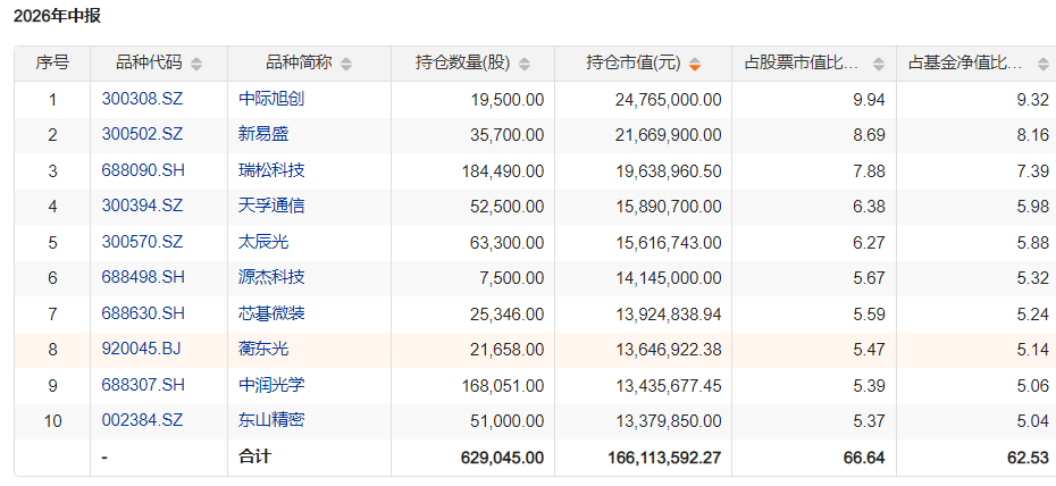Select total value 166,113,592.27
Viewport: 1056px width, 486px height.
[663, 457]
